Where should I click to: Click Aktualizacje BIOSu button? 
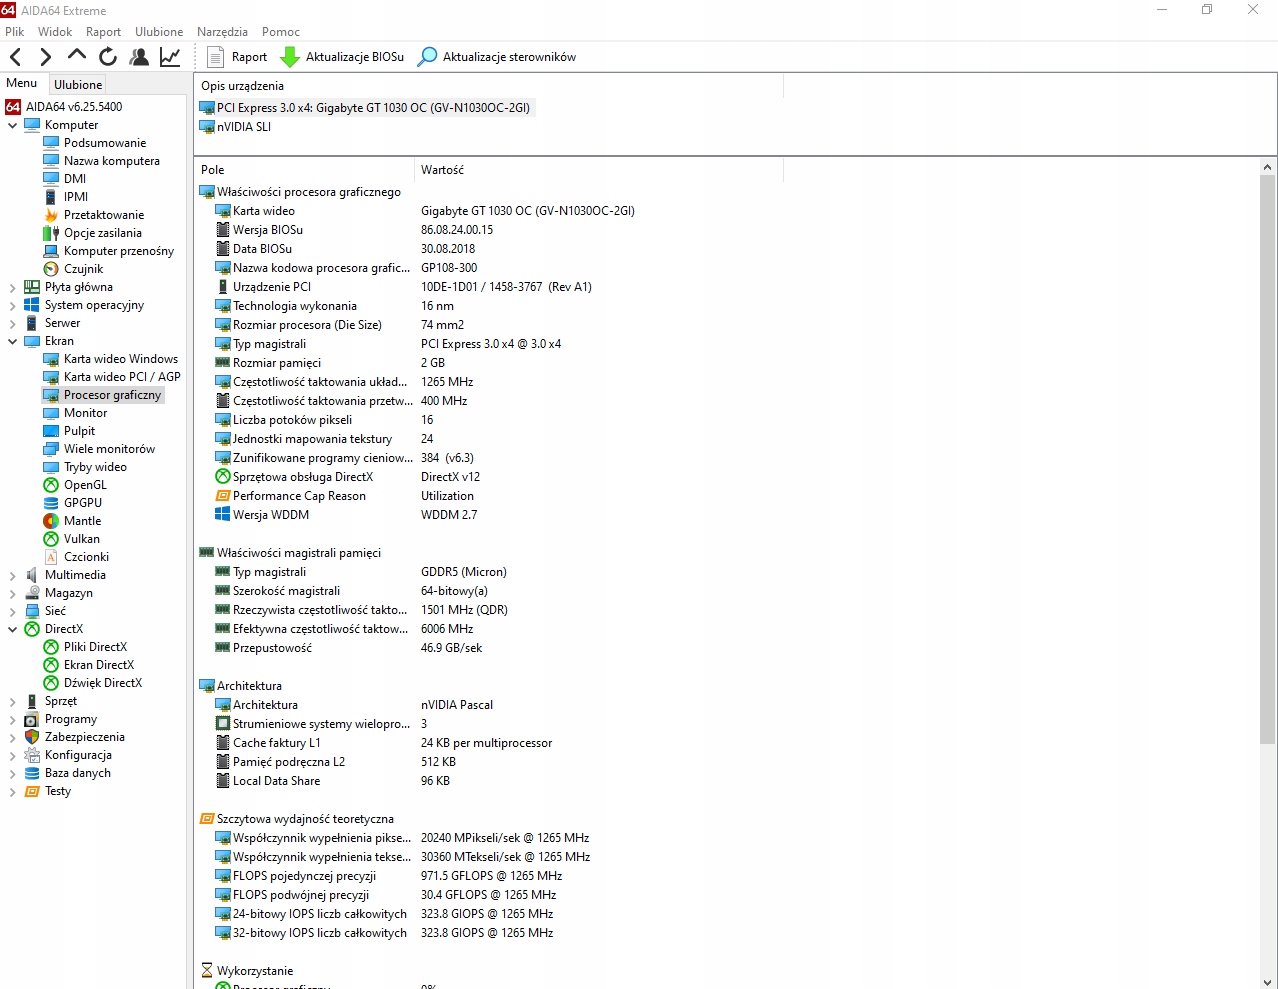click(342, 57)
